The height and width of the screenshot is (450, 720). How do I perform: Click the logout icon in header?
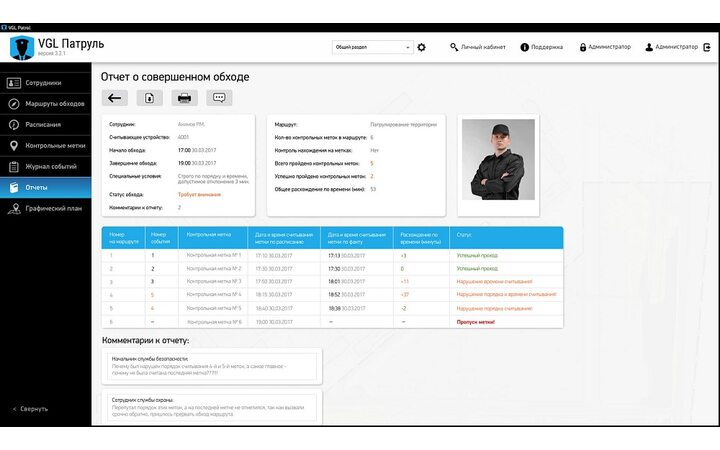click(x=707, y=47)
